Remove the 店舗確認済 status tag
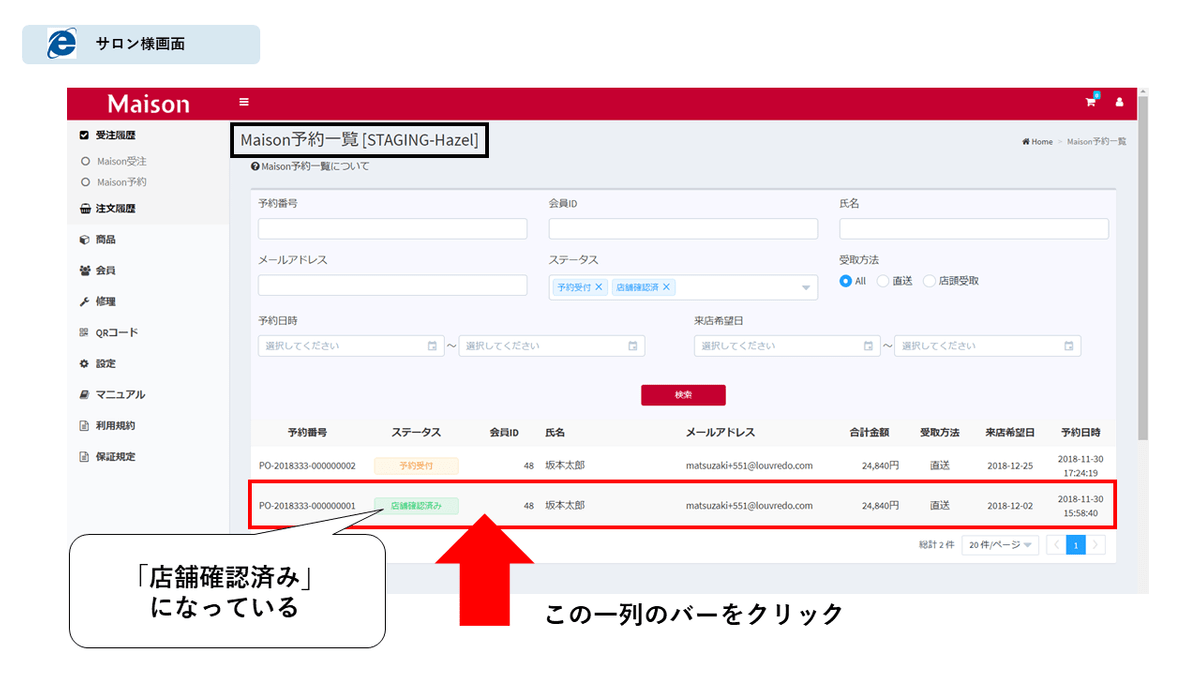The image size is (1200, 675). coord(667,287)
